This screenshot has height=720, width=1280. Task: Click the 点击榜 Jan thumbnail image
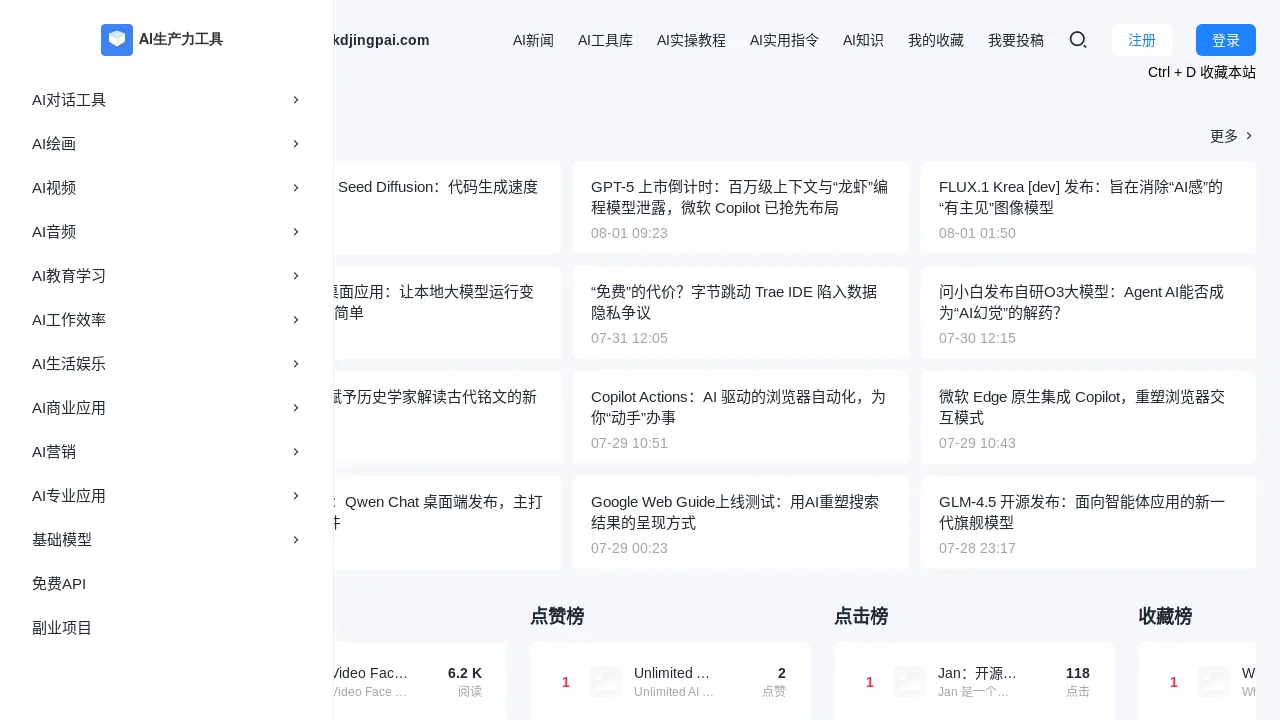click(910, 682)
